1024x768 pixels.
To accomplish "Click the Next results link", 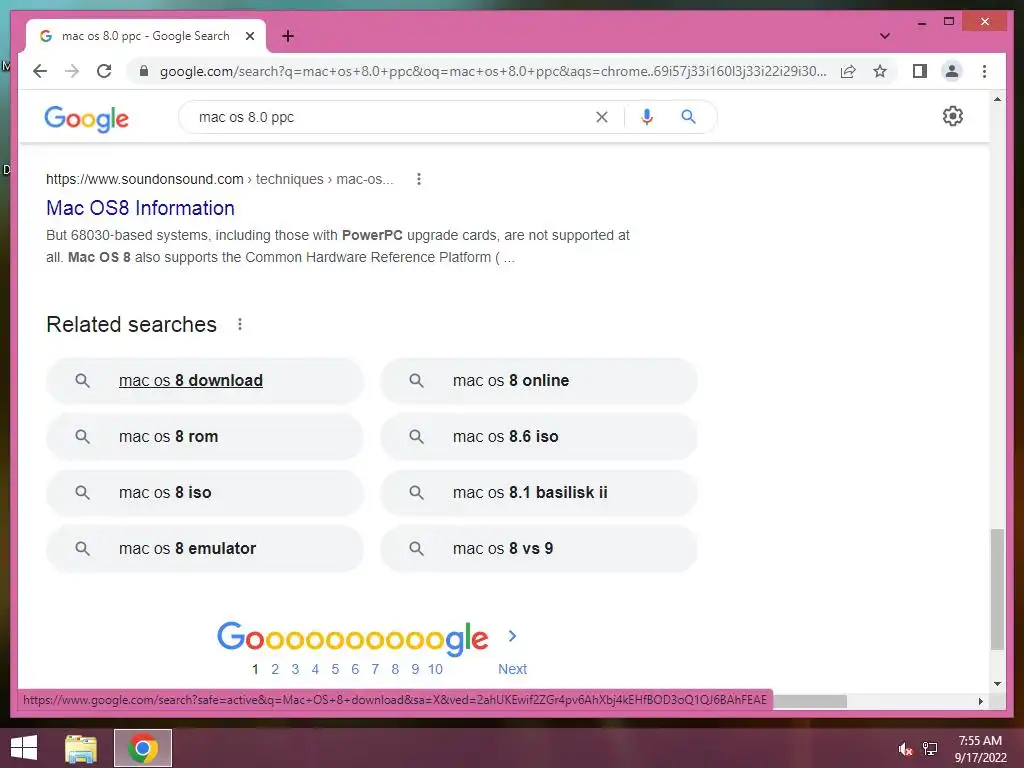I will coord(512,669).
